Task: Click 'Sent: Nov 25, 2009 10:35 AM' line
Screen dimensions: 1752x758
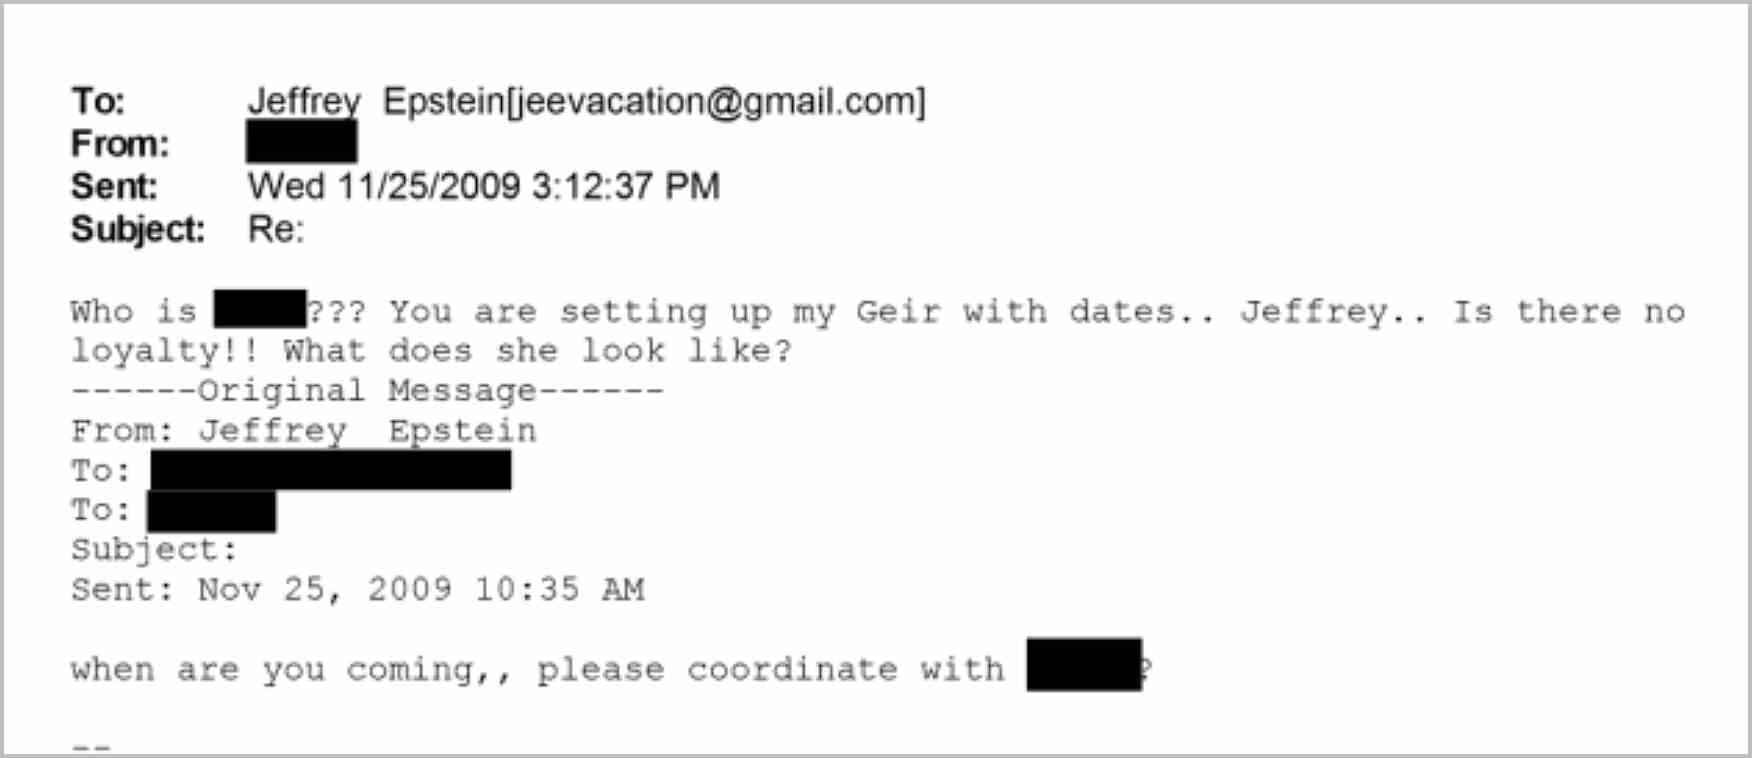Action: (357, 590)
